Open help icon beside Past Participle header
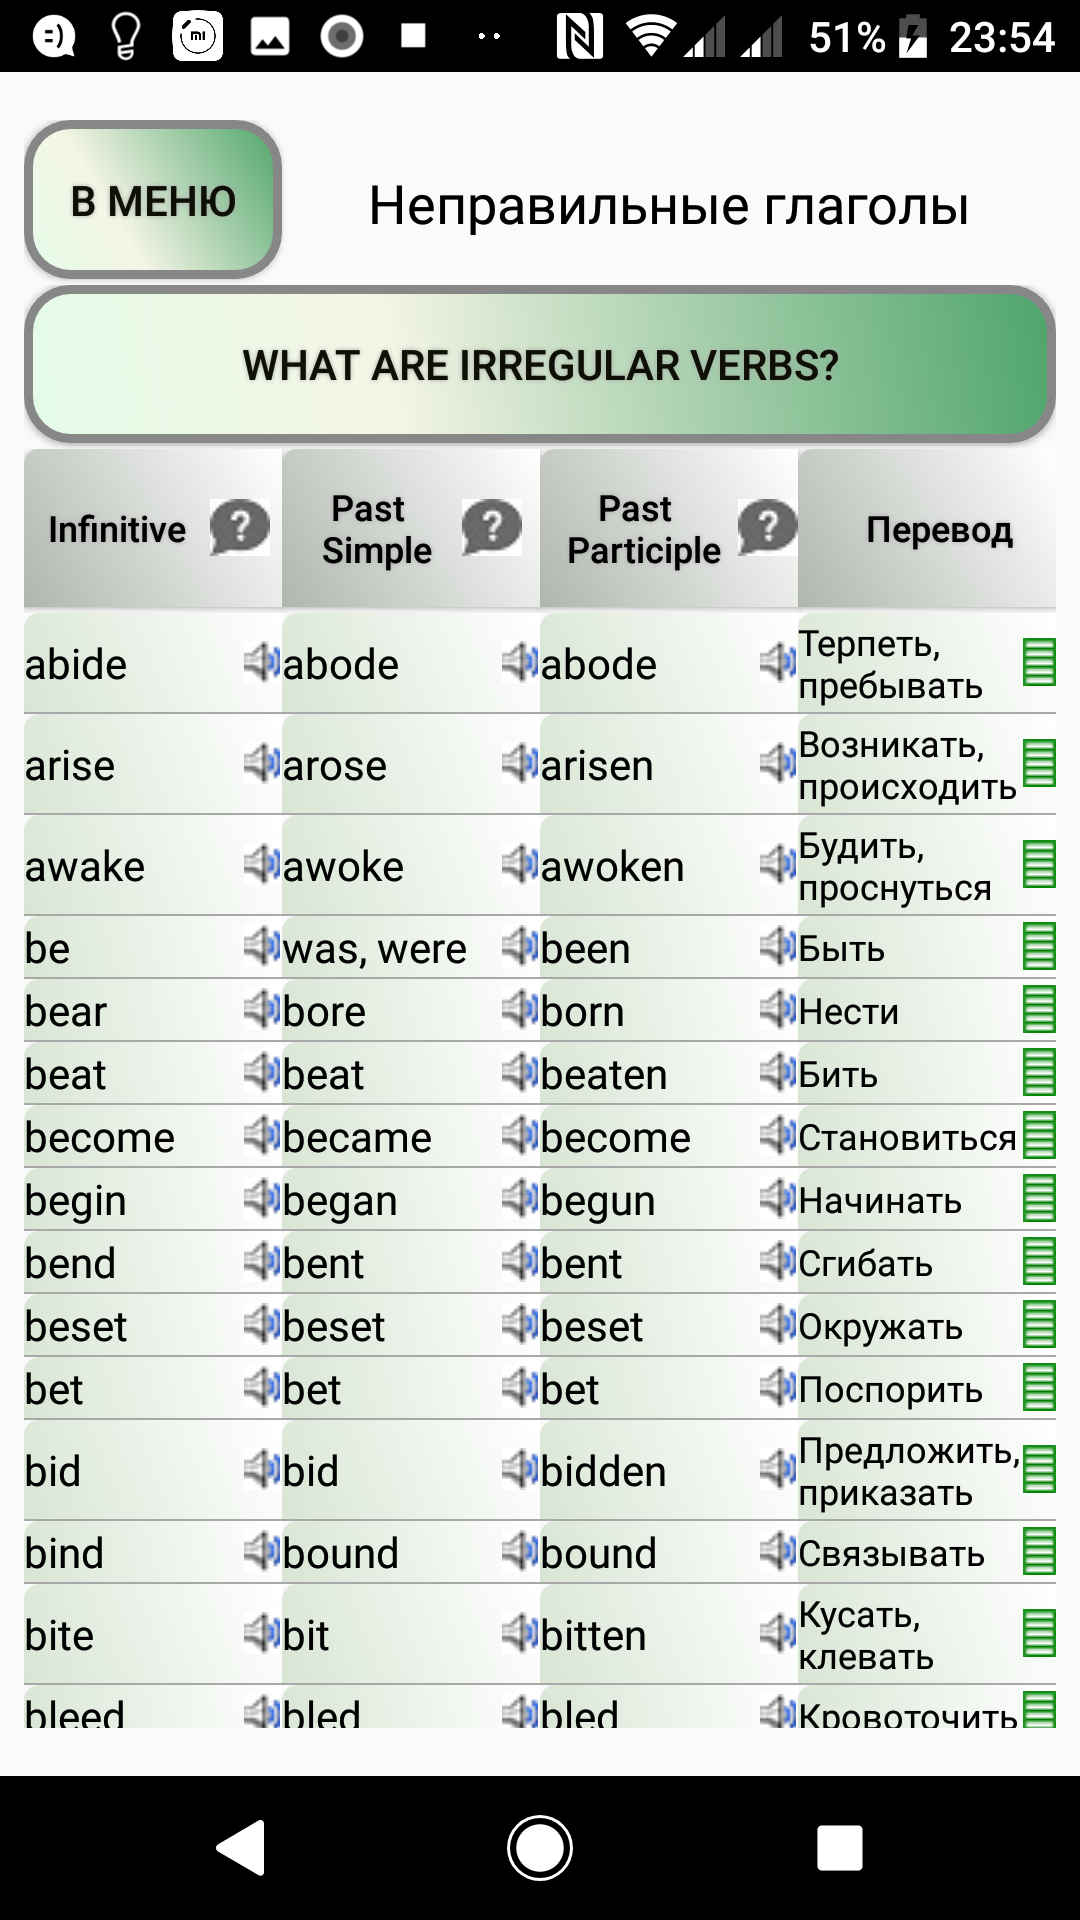The height and width of the screenshot is (1920, 1080). coord(767,526)
